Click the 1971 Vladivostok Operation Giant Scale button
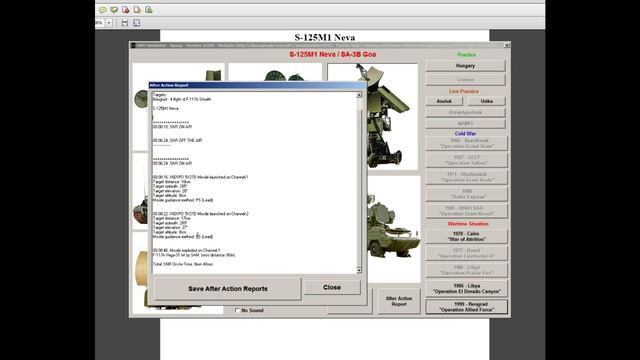 pyautogui.click(x=467, y=177)
